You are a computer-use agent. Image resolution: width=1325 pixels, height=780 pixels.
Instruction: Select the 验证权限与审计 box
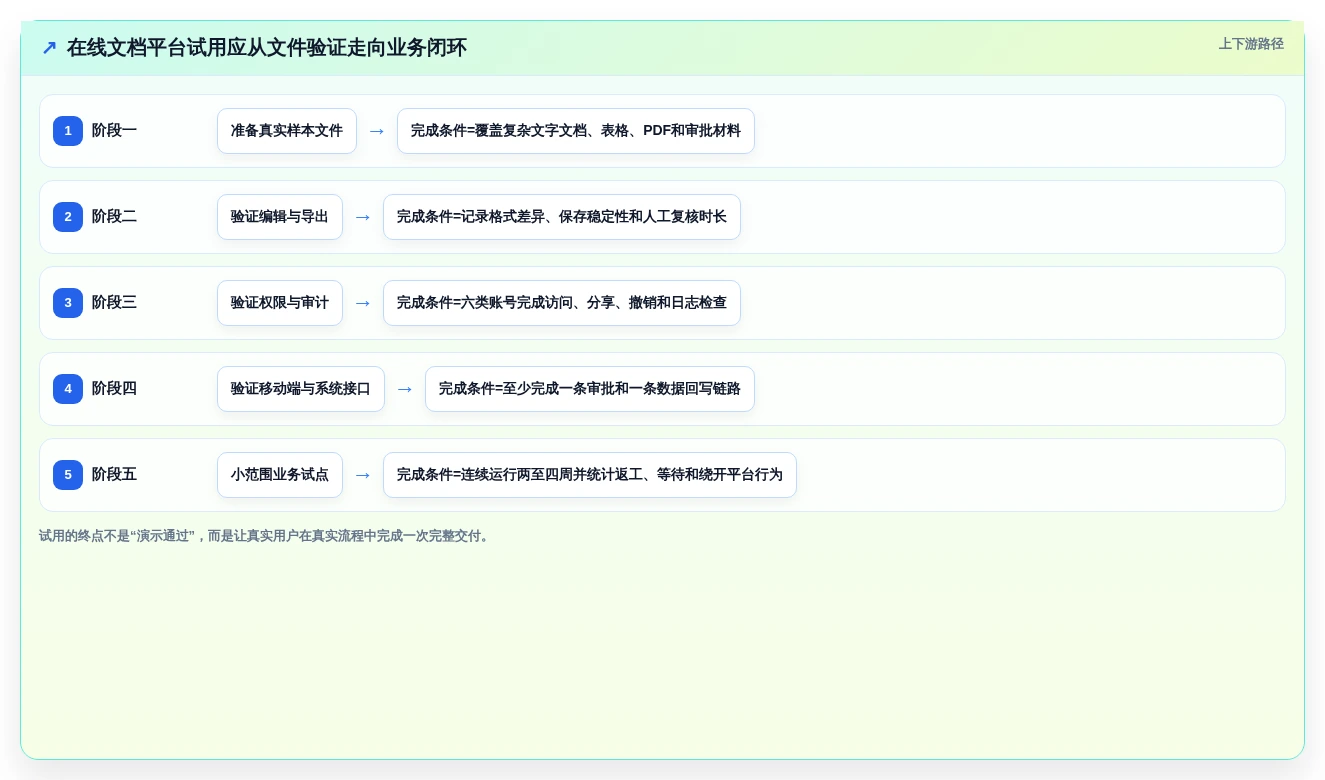point(280,303)
